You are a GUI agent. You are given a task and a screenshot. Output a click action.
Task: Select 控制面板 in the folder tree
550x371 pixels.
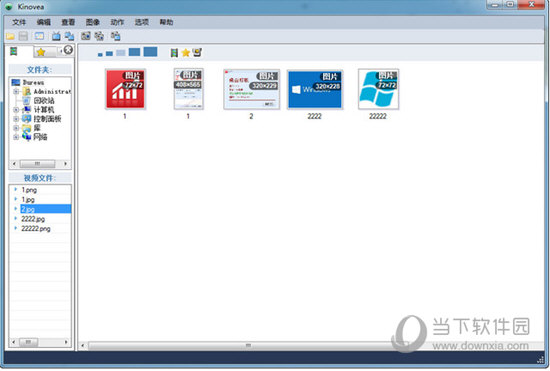[x=47, y=119]
